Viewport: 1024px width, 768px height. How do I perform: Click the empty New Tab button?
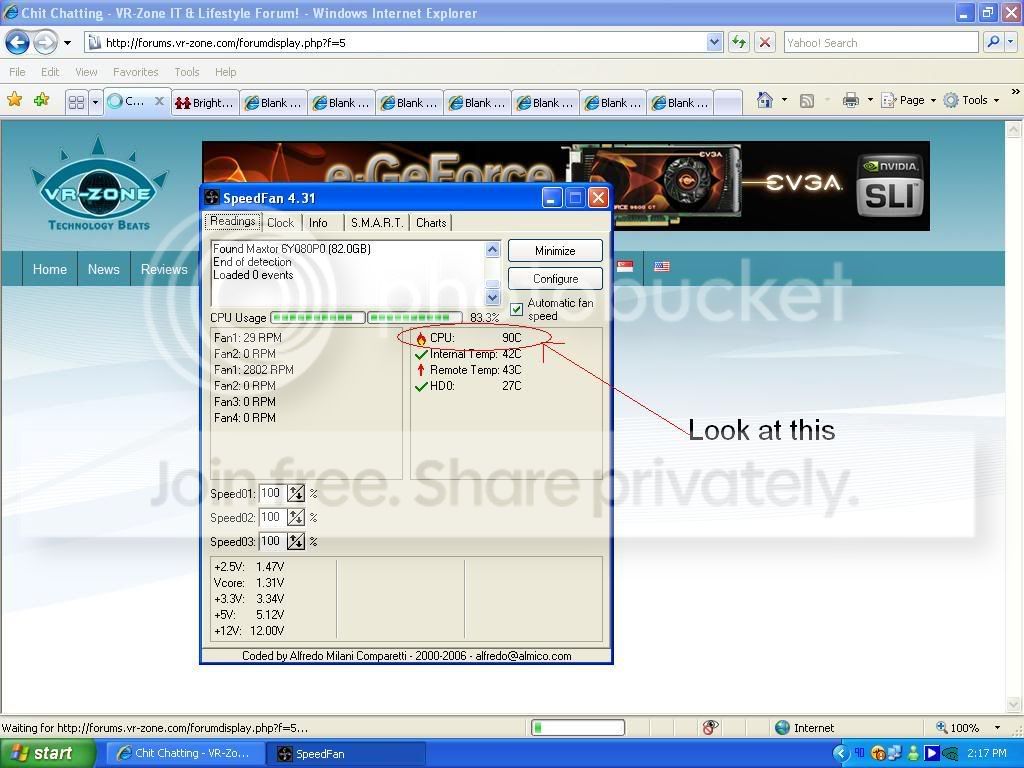728,103
